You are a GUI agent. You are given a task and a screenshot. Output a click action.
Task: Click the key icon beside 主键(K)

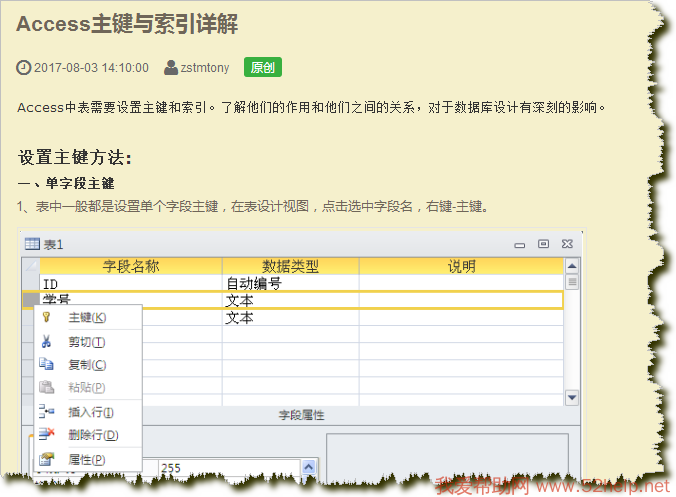coord(46,317)
